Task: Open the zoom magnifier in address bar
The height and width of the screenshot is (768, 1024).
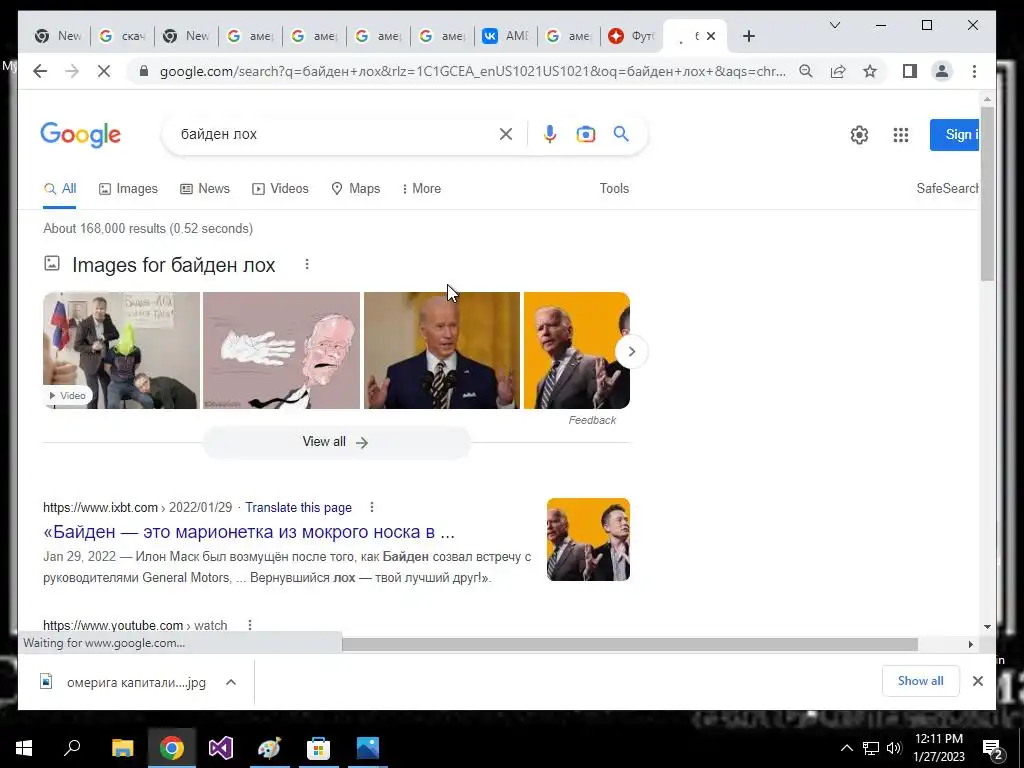Action: coord(806,71)
